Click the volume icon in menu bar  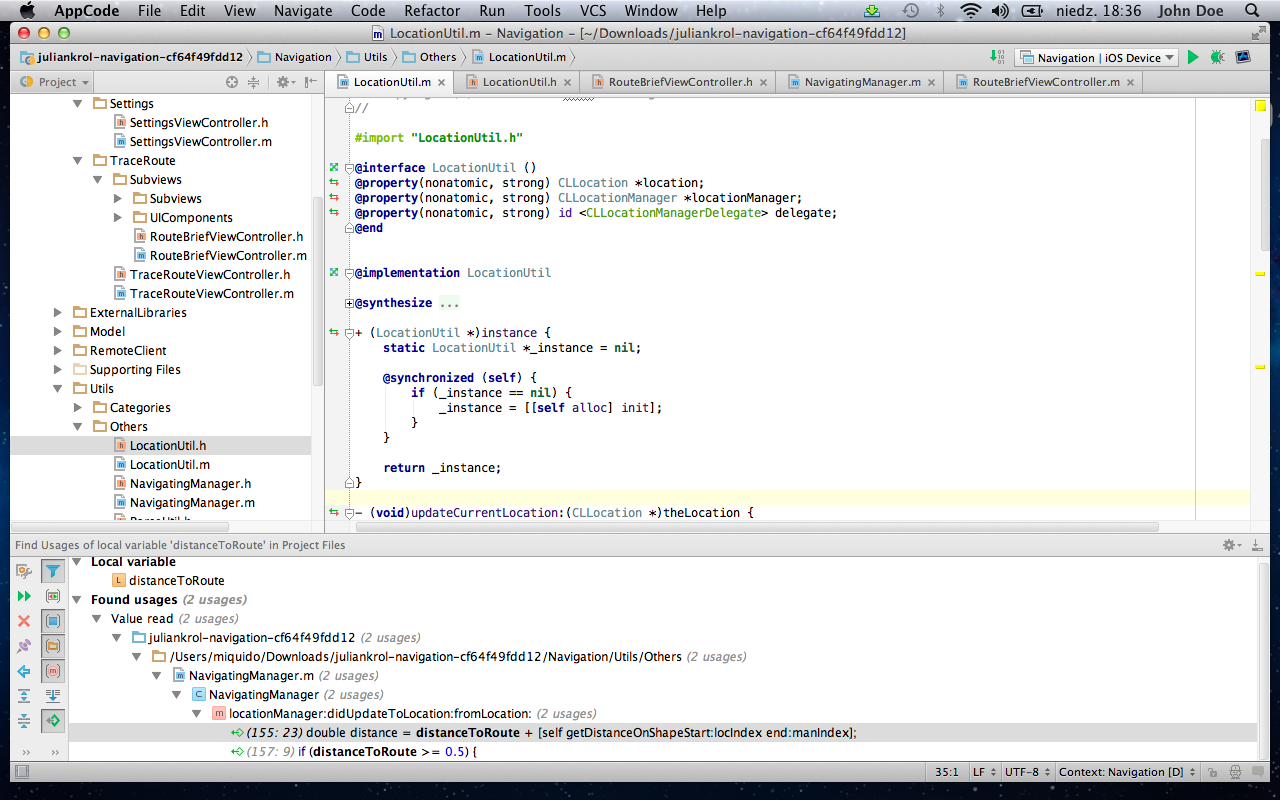tap(999, 11)
